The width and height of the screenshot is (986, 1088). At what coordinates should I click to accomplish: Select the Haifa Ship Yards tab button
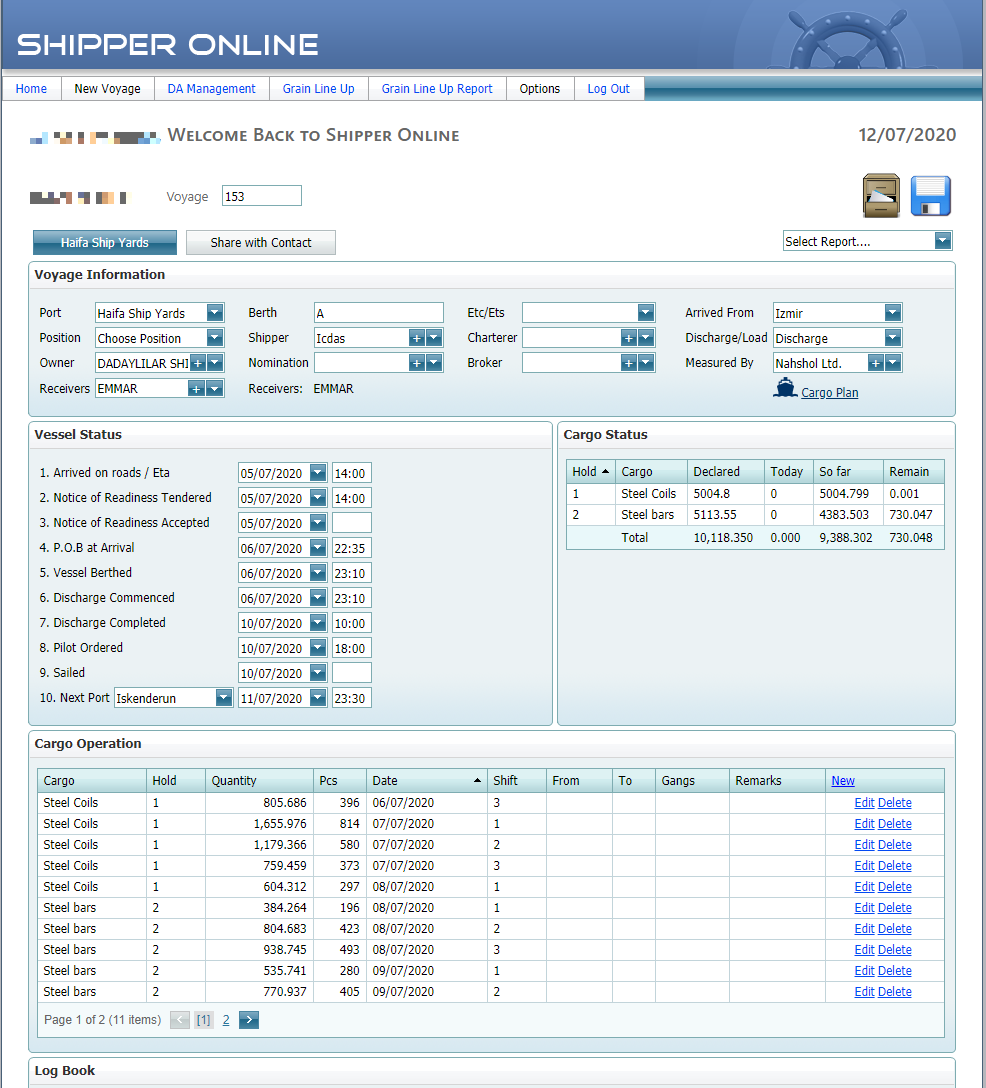(x=105, y=243)
